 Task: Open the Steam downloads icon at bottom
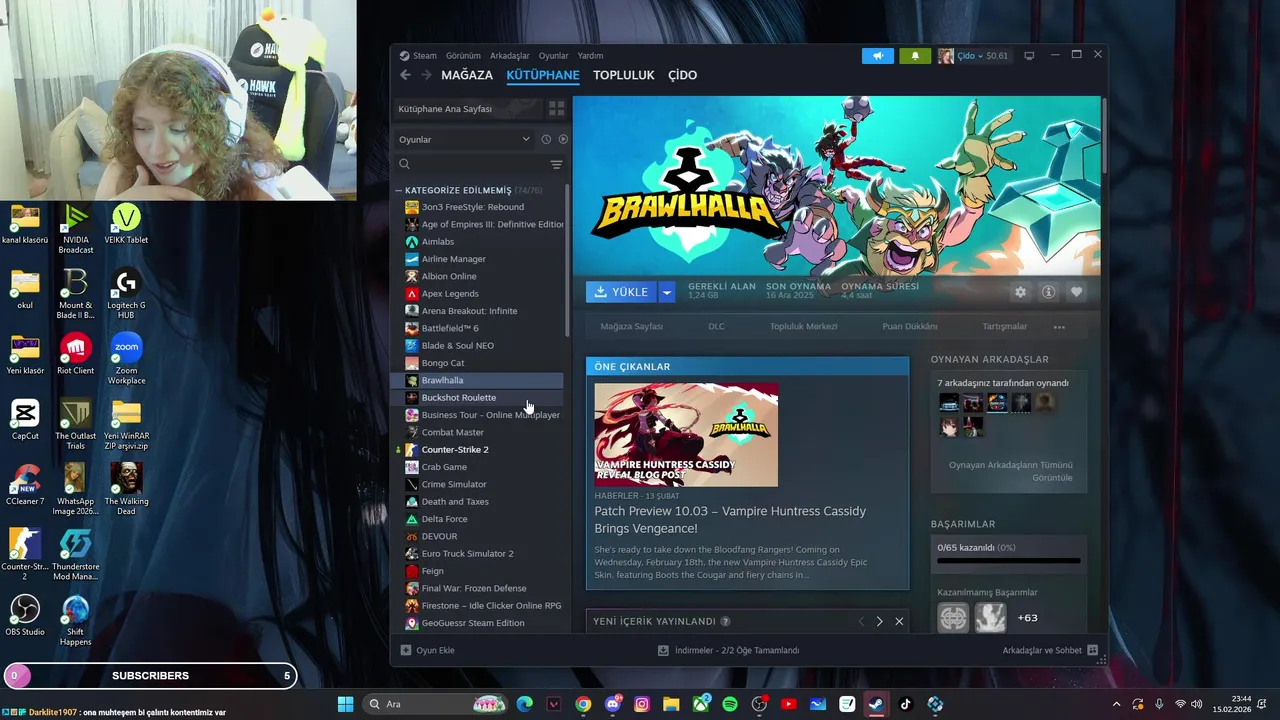[663, 650]
